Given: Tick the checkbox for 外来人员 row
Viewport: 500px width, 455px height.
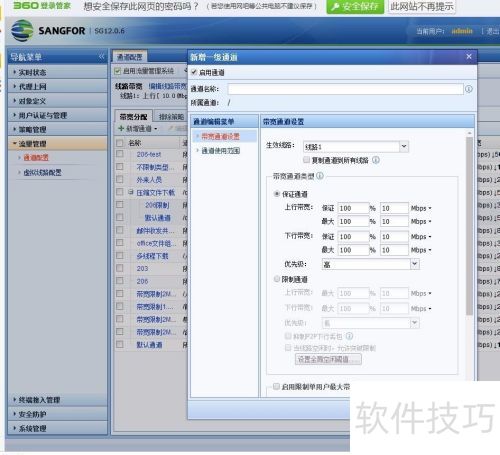Looking at the screenshot, I should click(120, 179).
